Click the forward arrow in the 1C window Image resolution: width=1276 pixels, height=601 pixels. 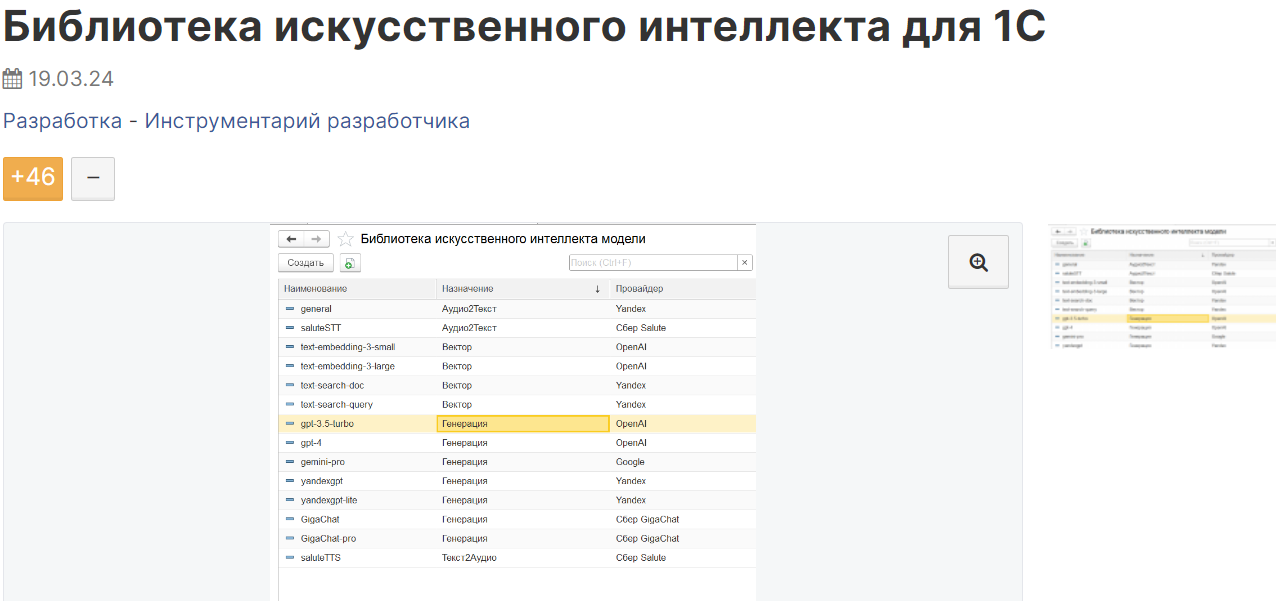317,239
